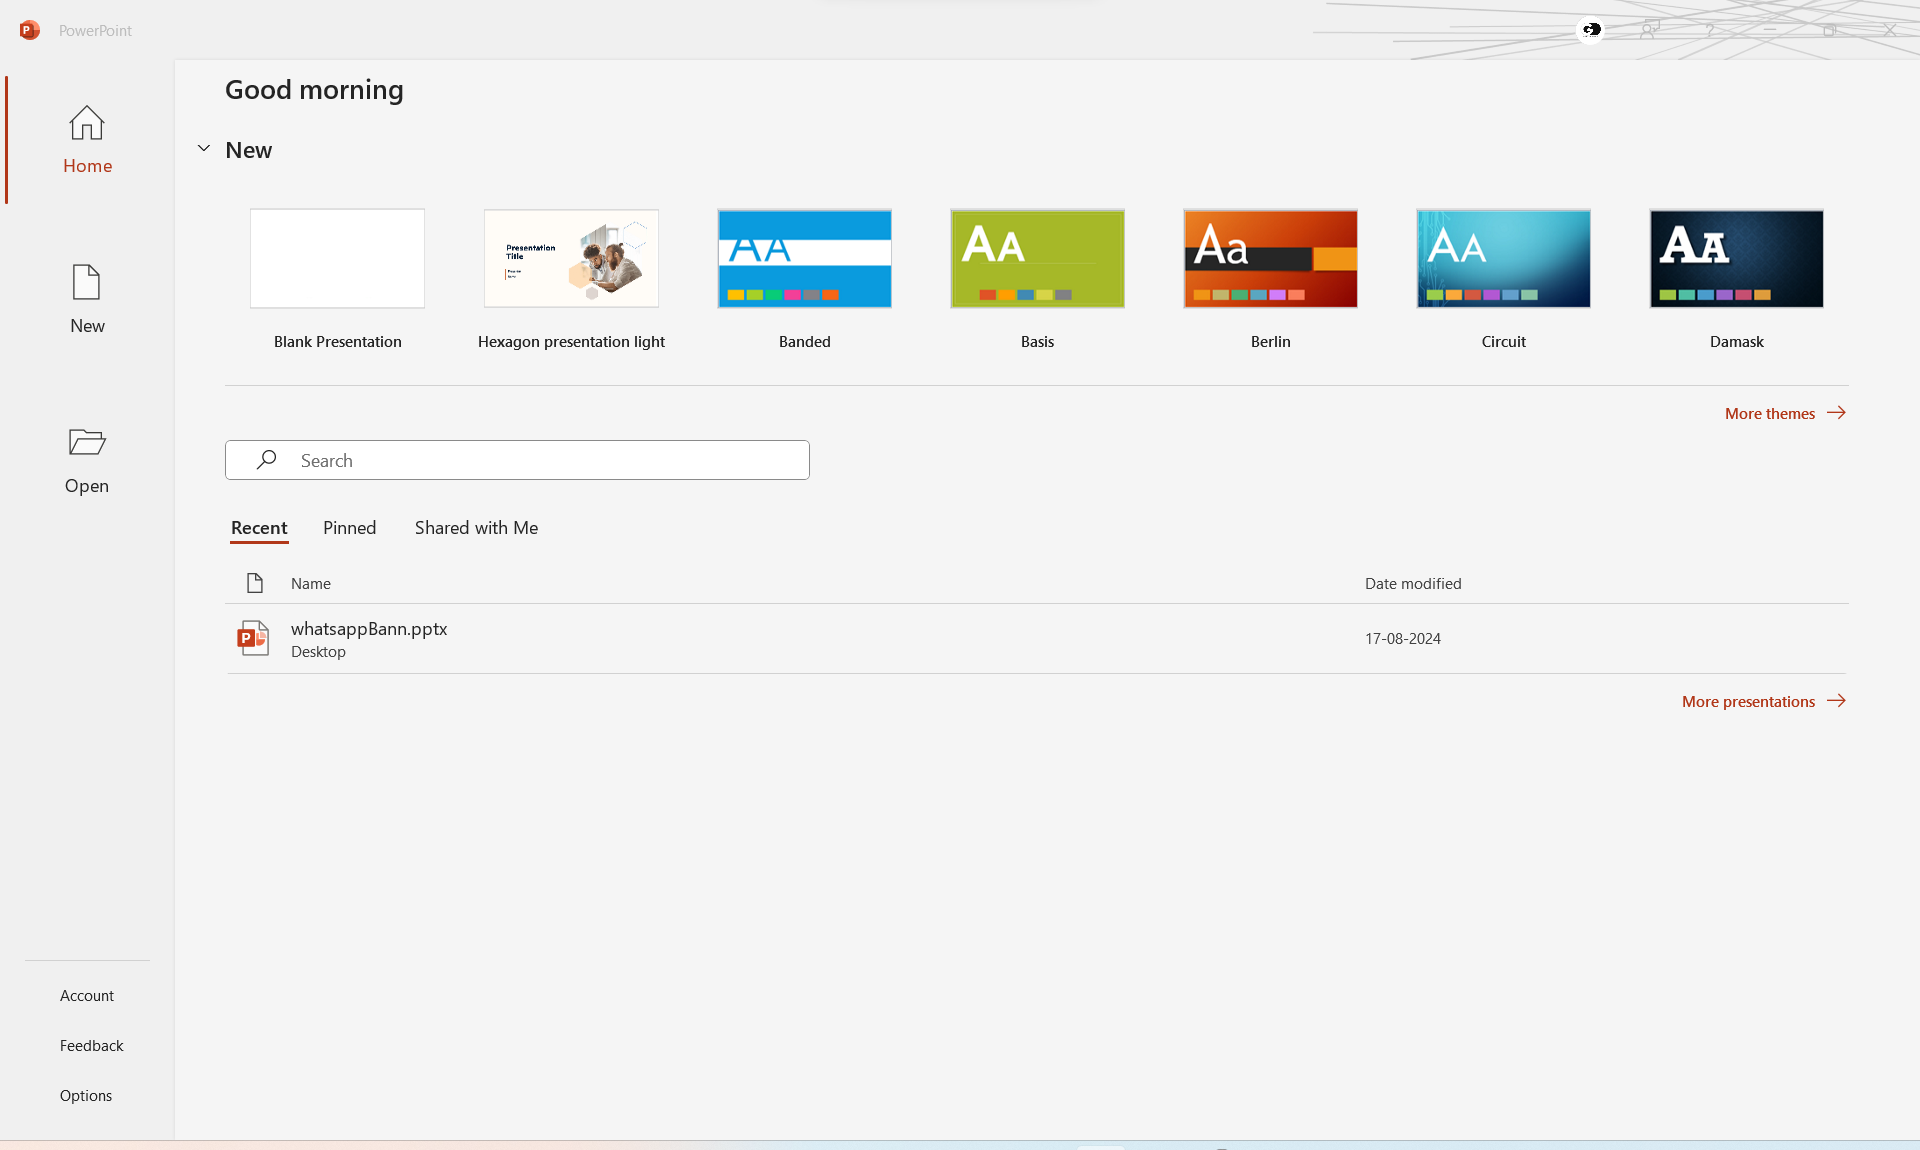Click the account profile picture
The image size is (1920, 1150).
(x=1591, y=30)
